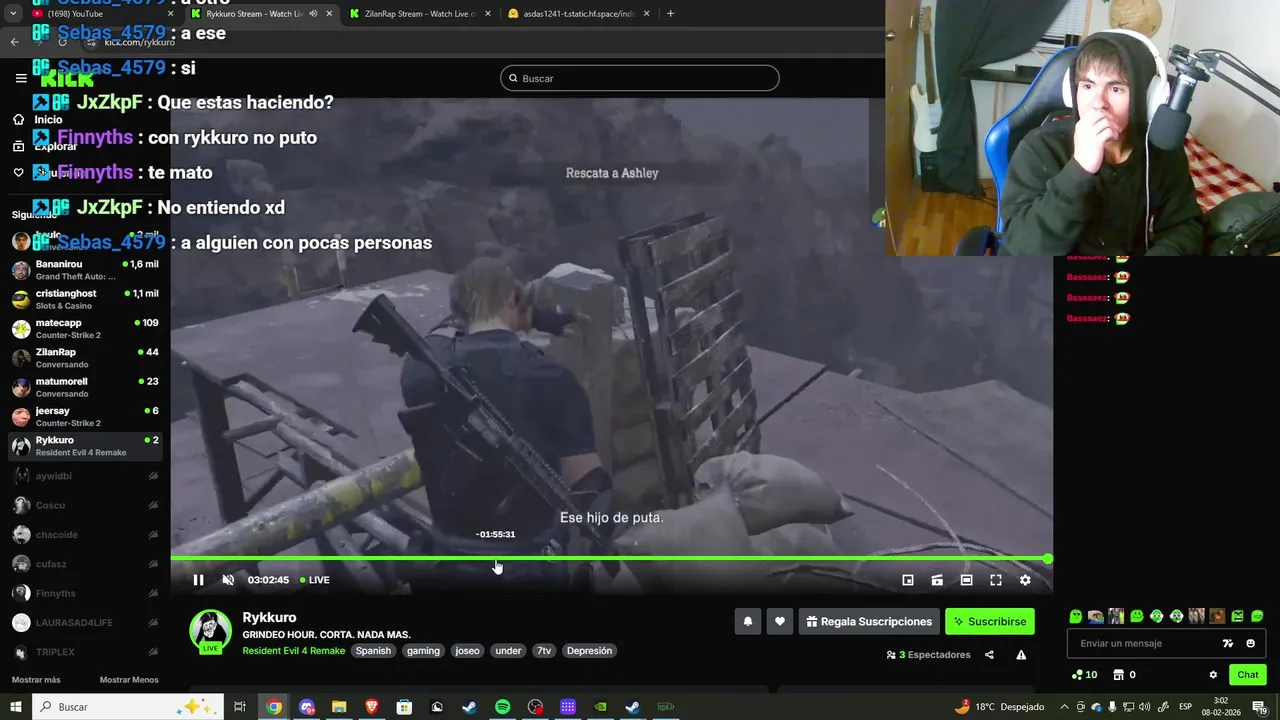The image size is (1280, 720).
Task: Open the cristianghost channel in sidebar
Action: click(x=85, y=299)
